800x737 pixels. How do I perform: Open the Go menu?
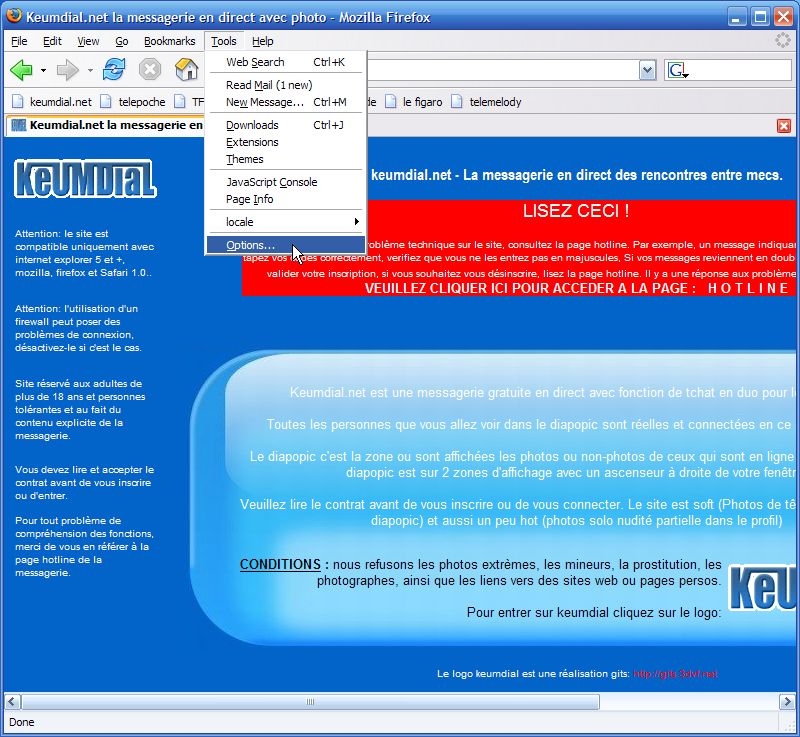pos(121,41)
